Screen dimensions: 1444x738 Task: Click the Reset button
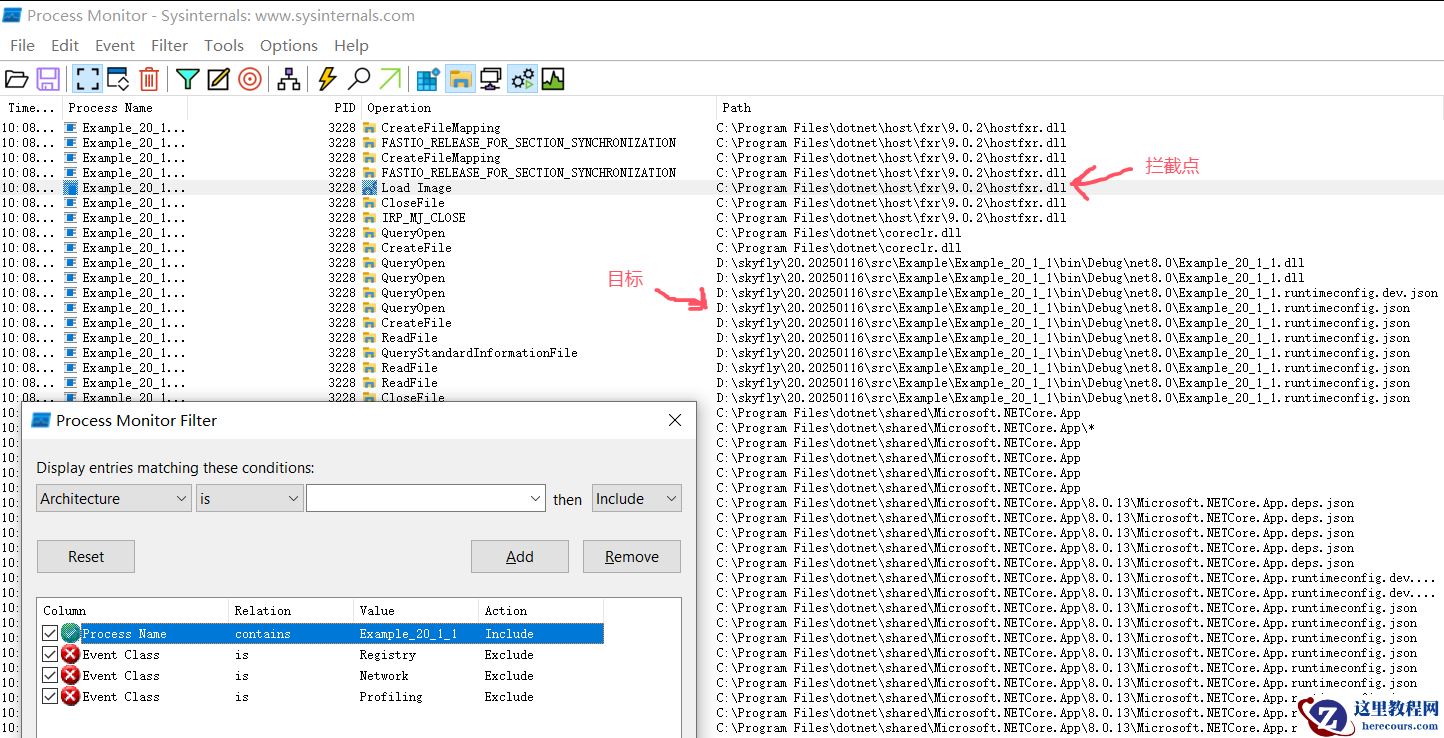pyautogui.click(x=86, y=557)
